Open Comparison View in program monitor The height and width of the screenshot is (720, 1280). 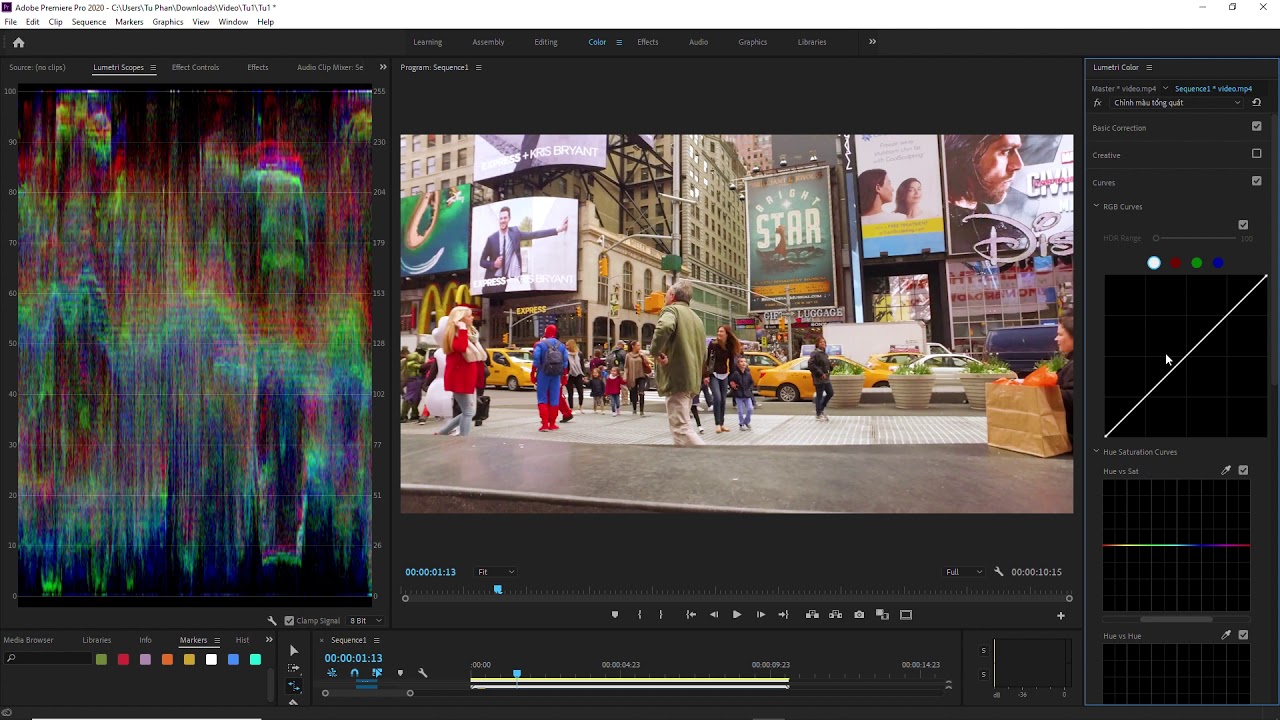click(882, 615)
